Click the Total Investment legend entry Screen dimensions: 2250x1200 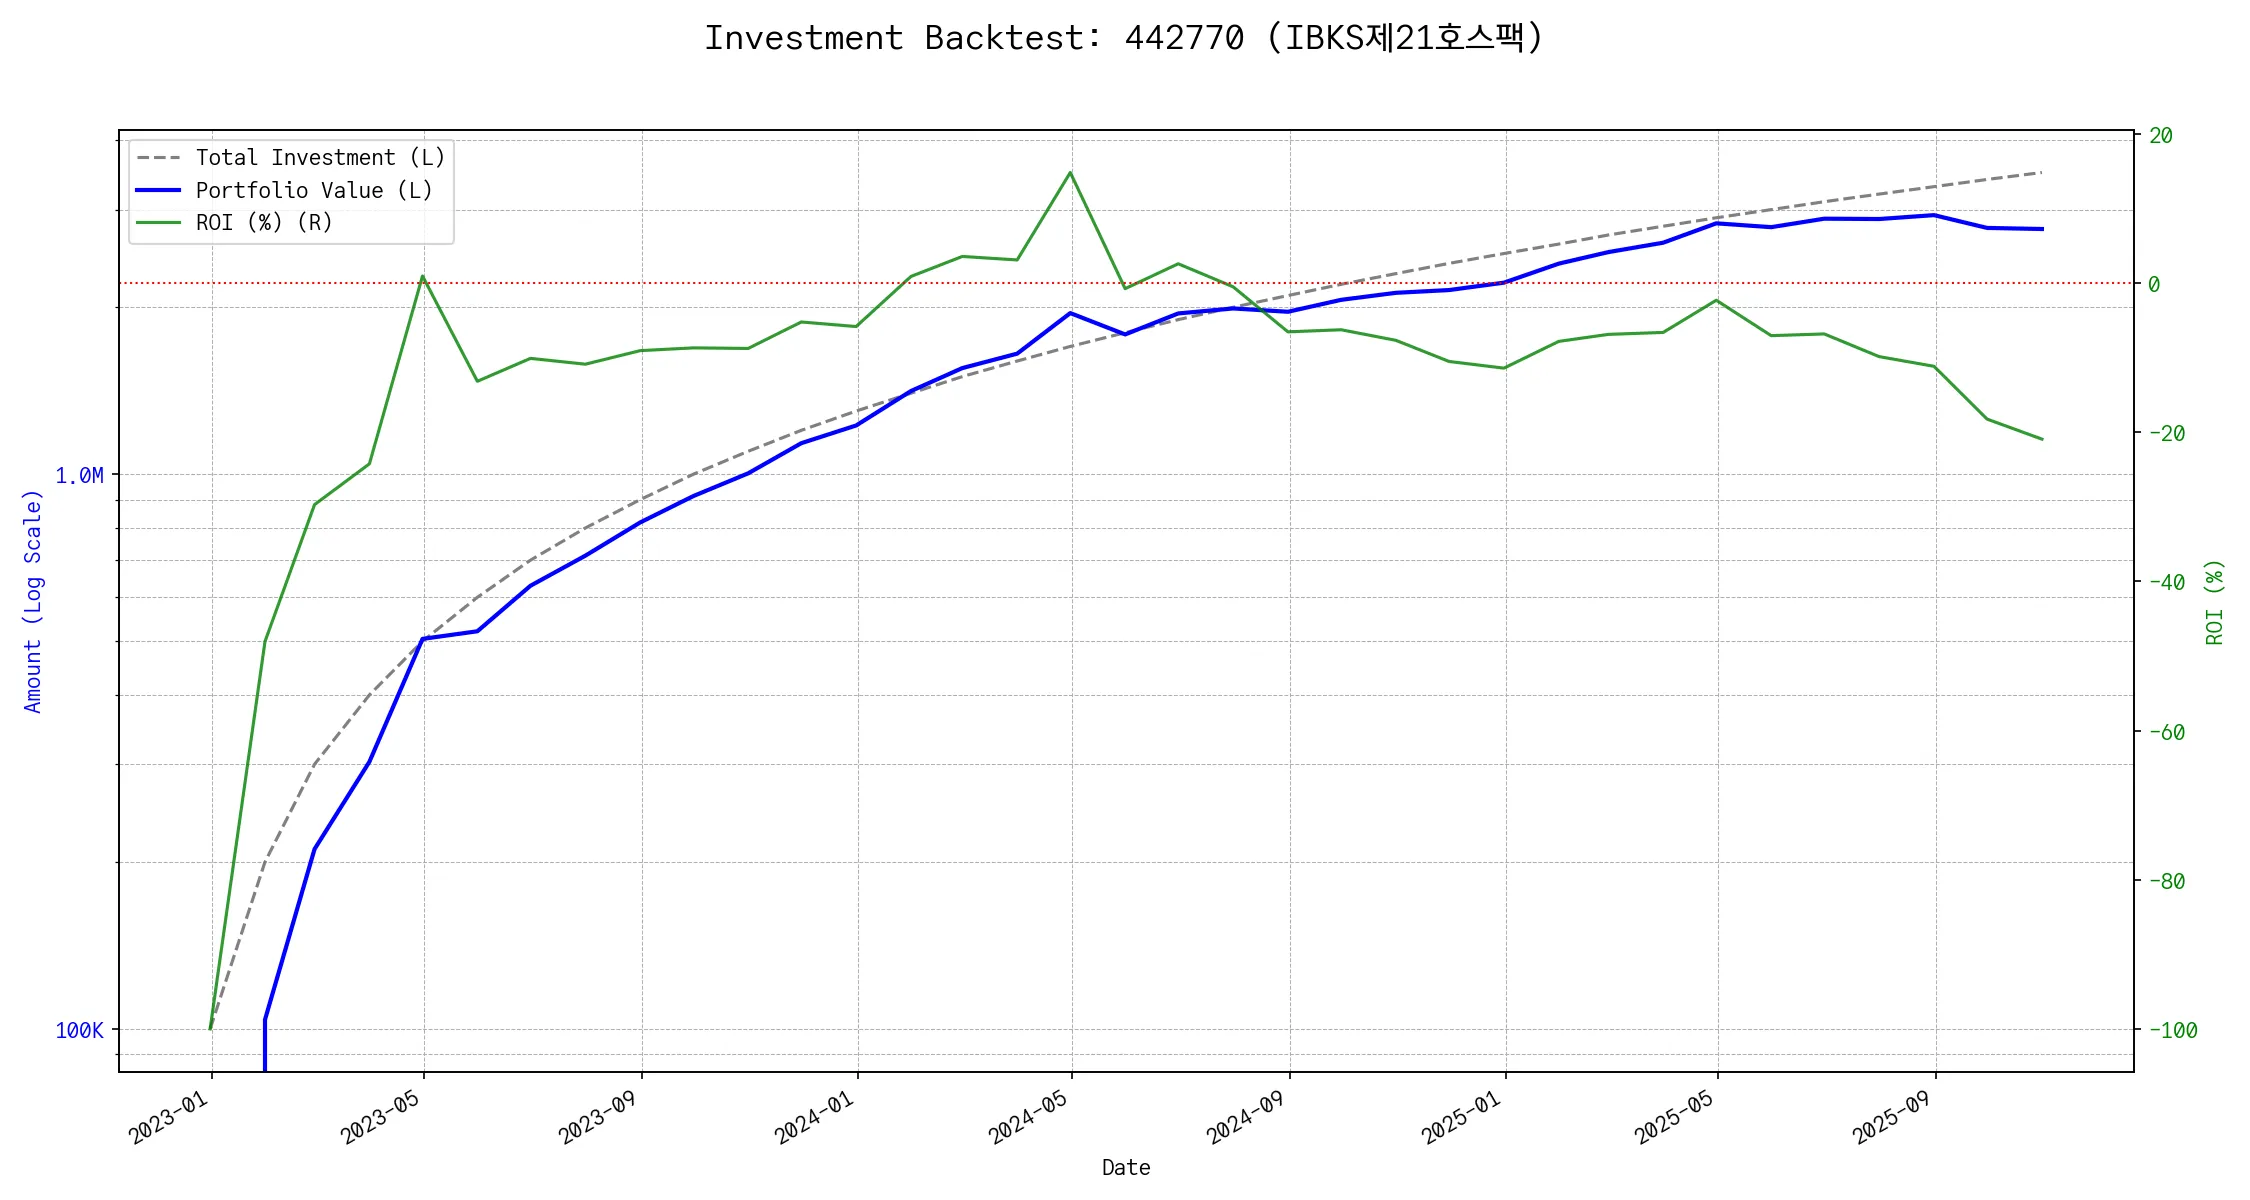(x=320, y=158)
